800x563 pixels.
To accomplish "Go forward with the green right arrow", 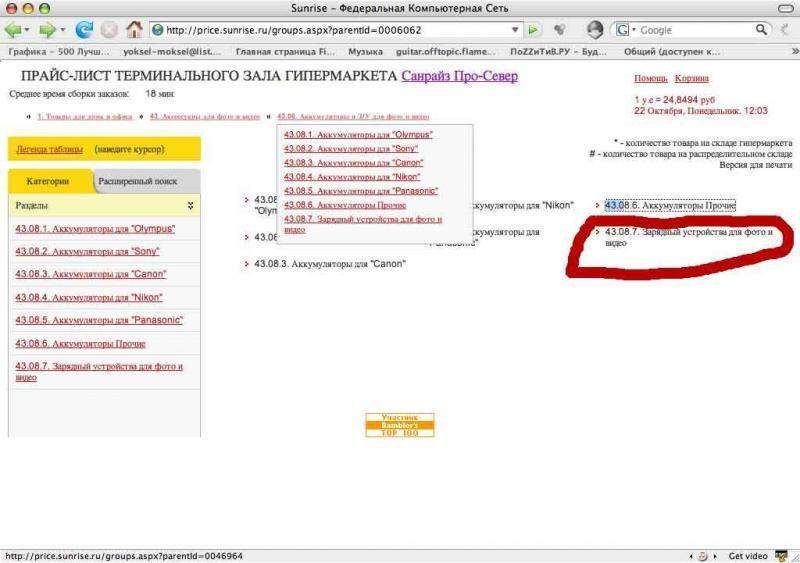I will tap(48, 30).
